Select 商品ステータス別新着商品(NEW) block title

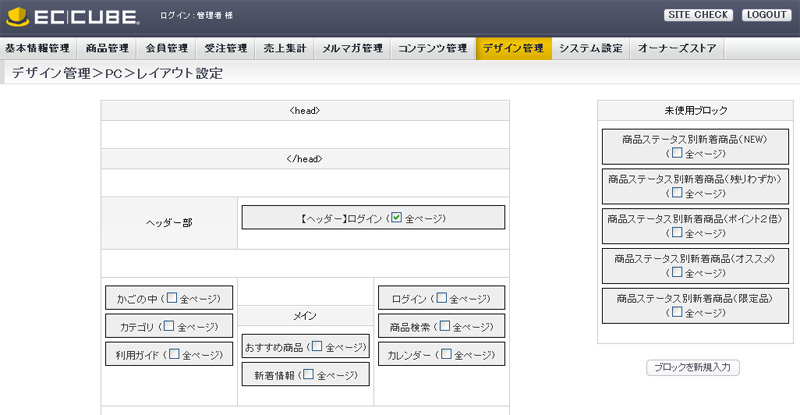click(695, 139)
